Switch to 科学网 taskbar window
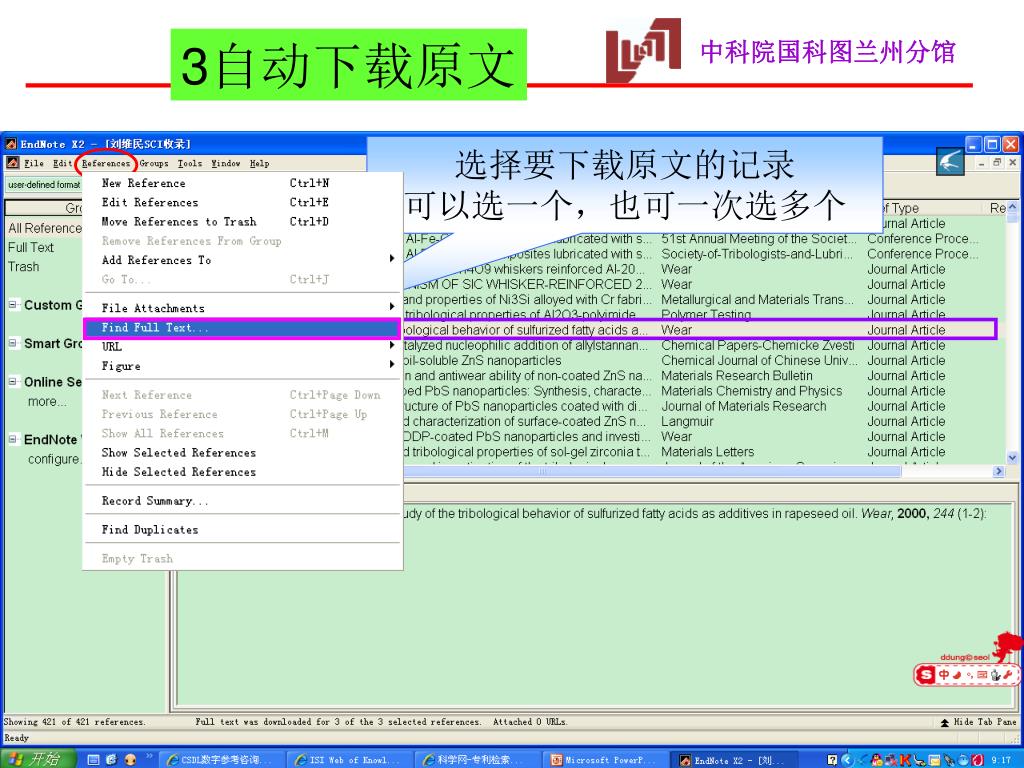The image size is (1024, 768). [476, 760]
